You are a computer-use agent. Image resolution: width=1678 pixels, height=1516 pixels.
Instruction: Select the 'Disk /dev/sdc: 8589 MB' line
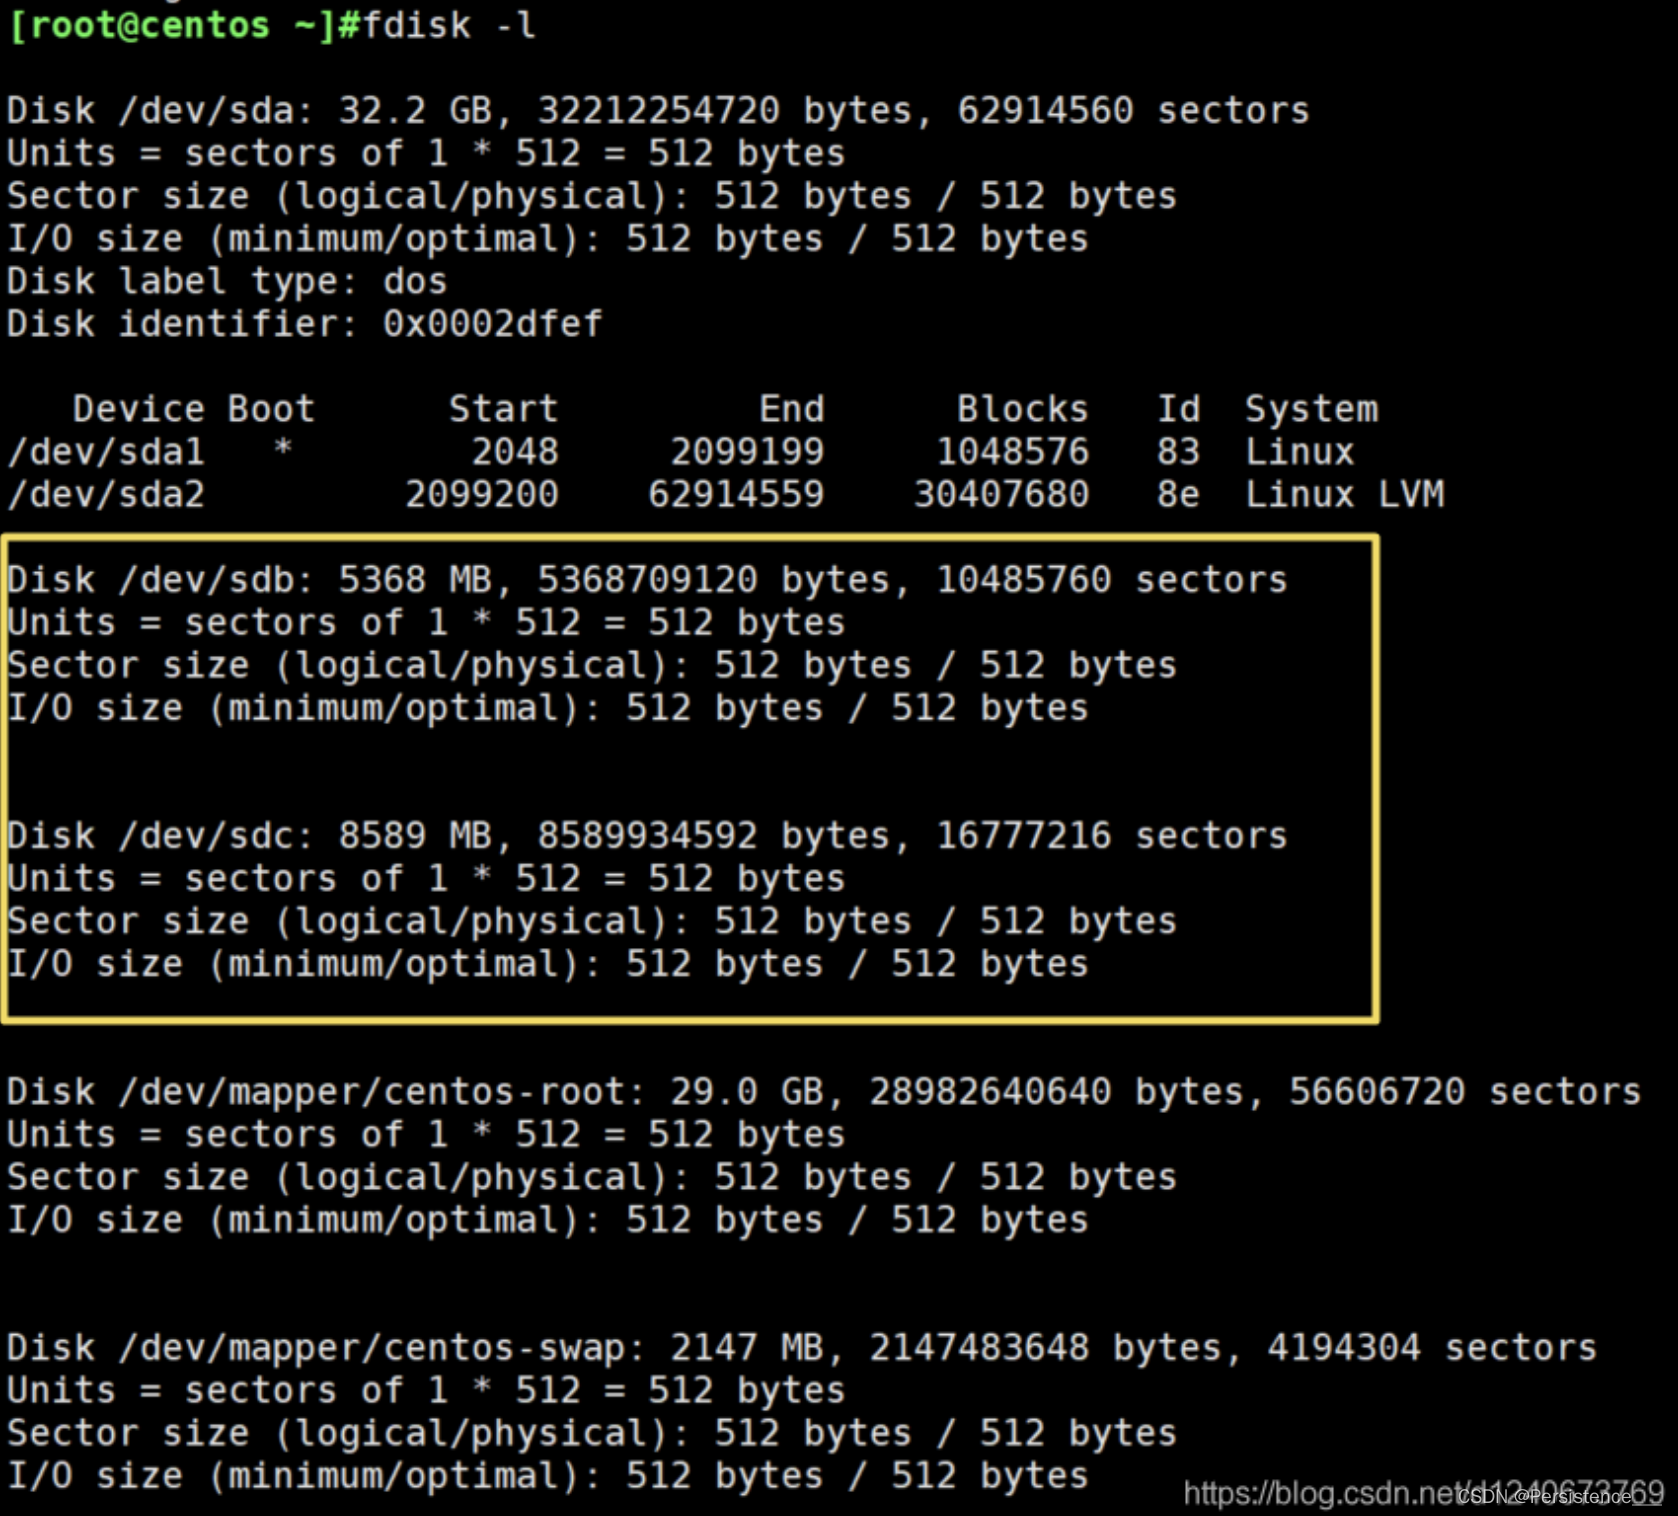click(x=647, y=836)
